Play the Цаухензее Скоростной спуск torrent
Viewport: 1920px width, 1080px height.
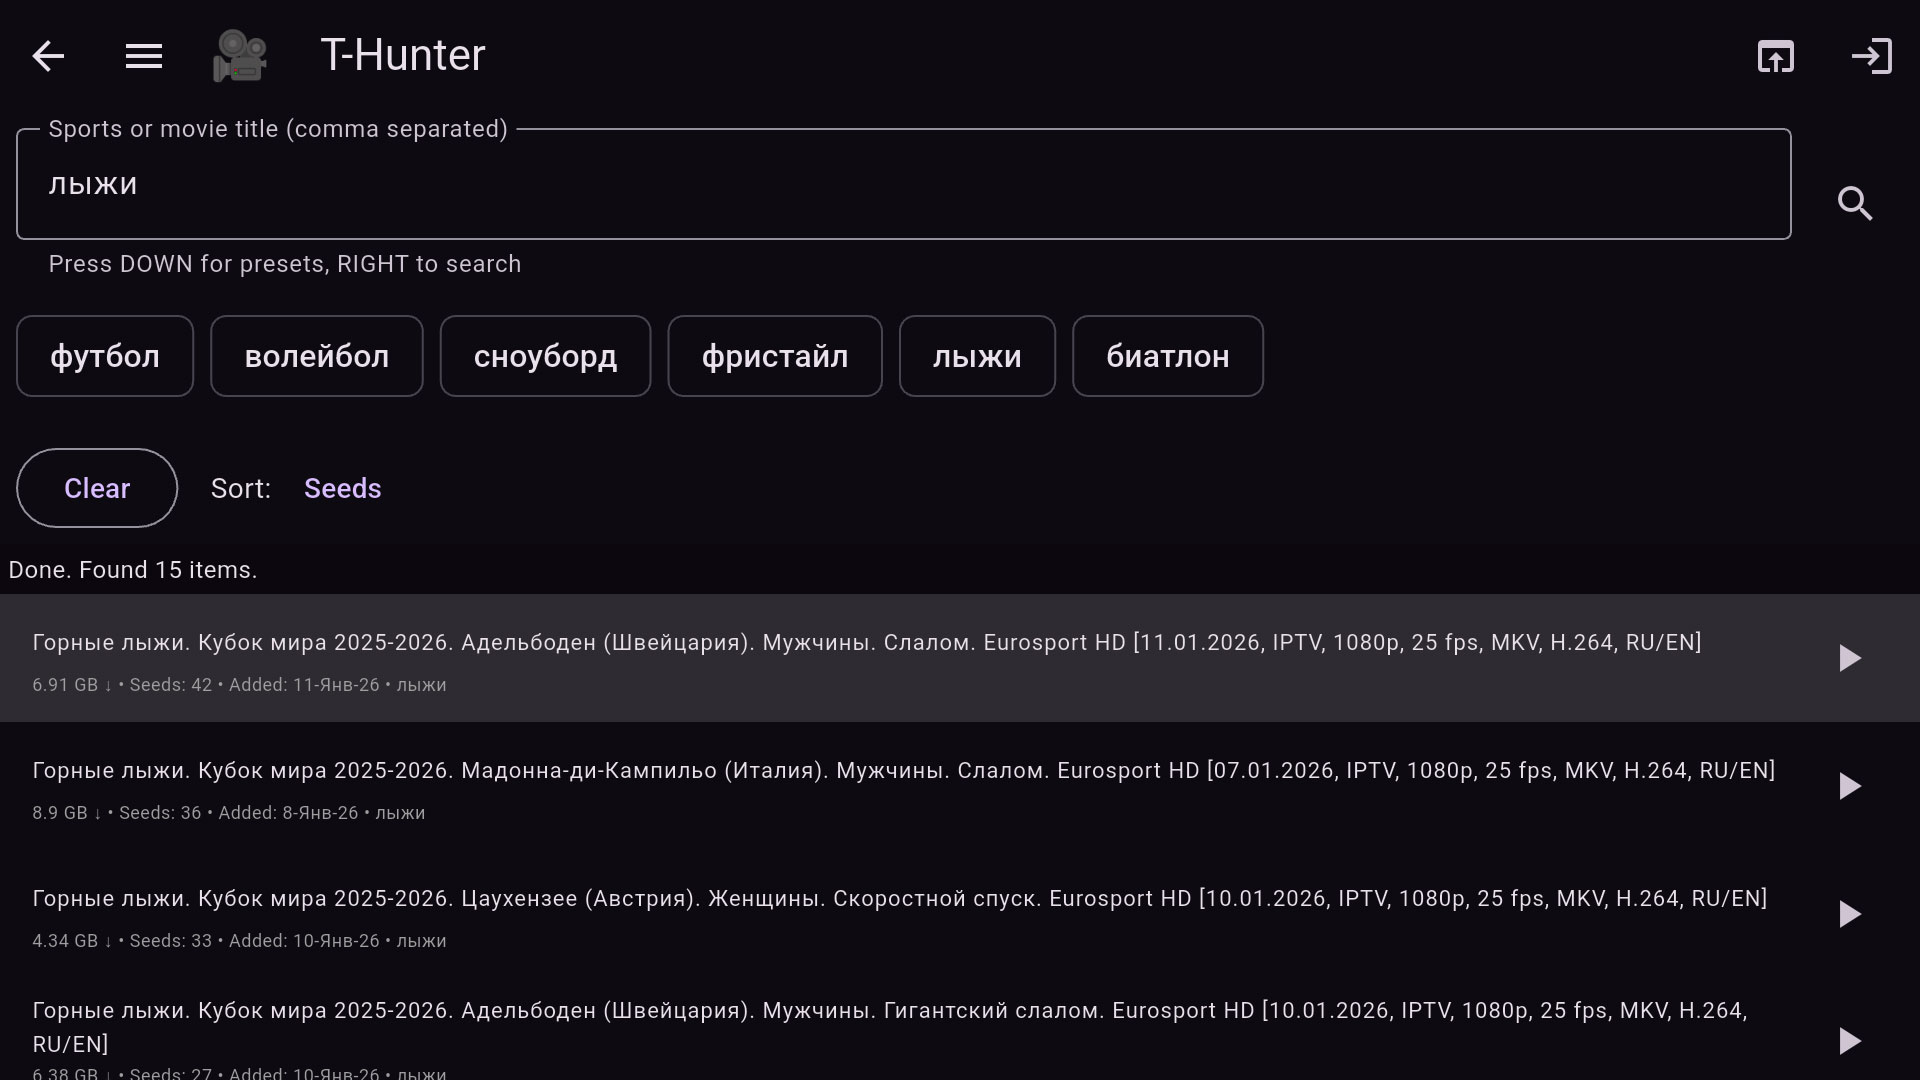(x=1850, y=914)
